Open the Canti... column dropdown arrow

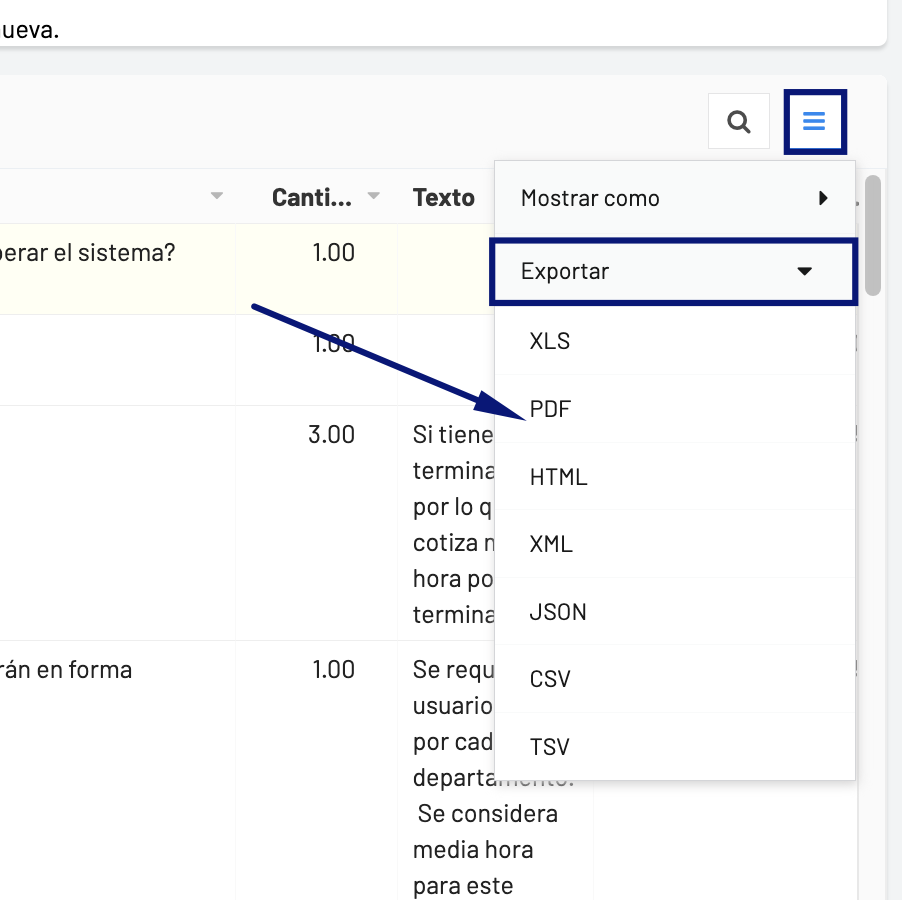tap(374, 197)
